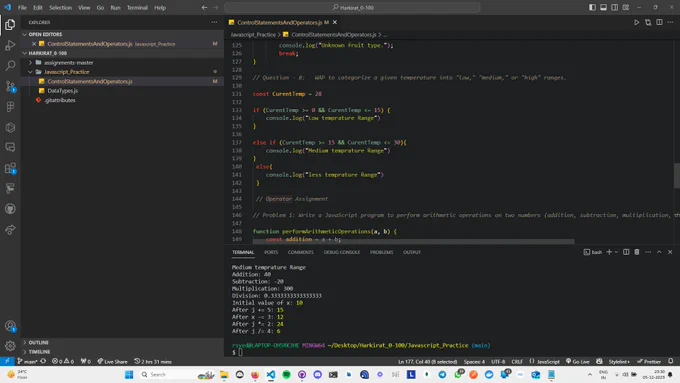This screenshot has height=383, width=680.
Task: Switch to the PORTS panel tab
Action: click(x=271, y=252)
